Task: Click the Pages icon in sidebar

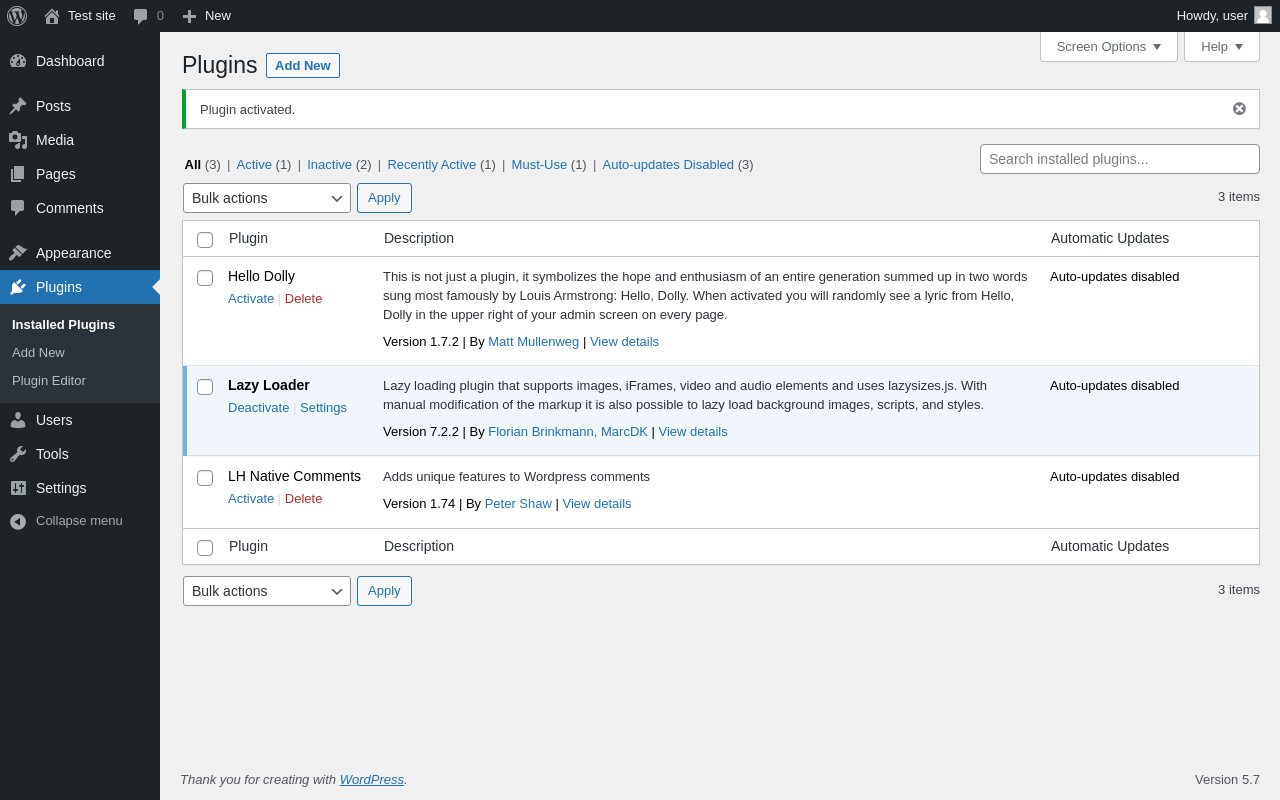Action: [x=18, y=174]
